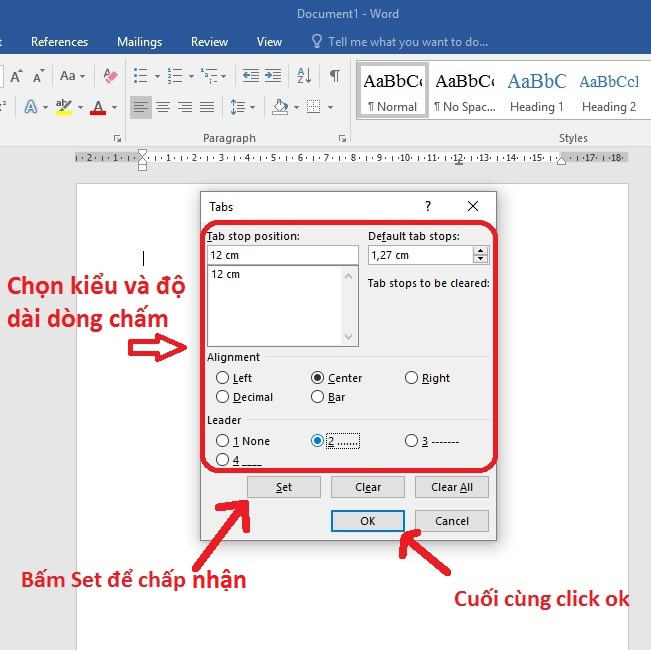Click the Increase Font Size icon
Image resolution: width=651 pixels, height=650 pixels.
click(16, 76)
